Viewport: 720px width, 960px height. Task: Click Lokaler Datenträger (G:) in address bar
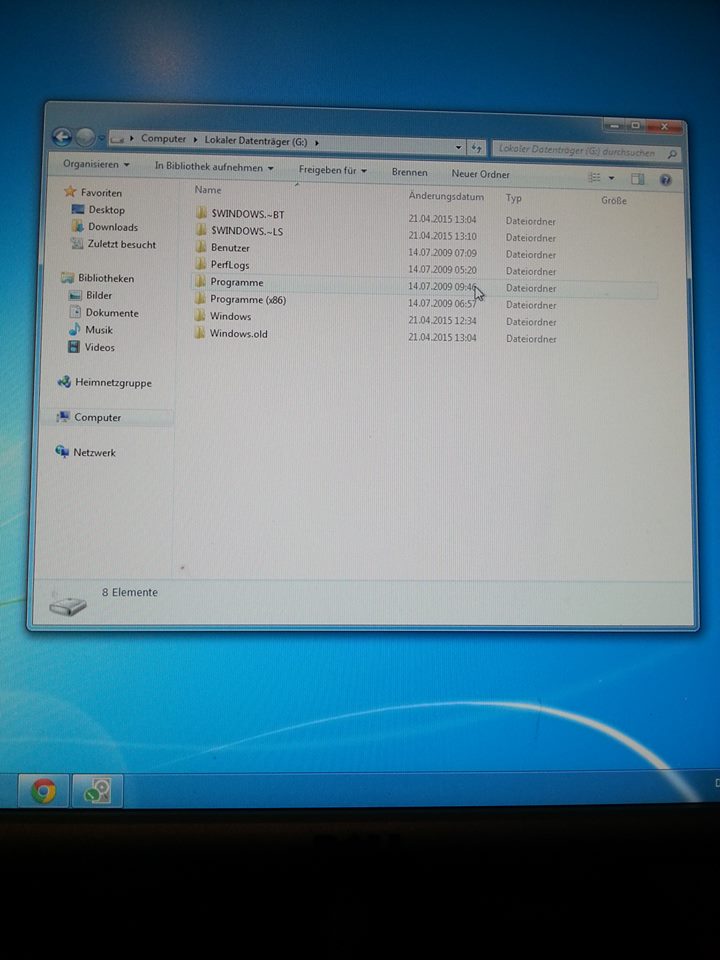[256, 141]
